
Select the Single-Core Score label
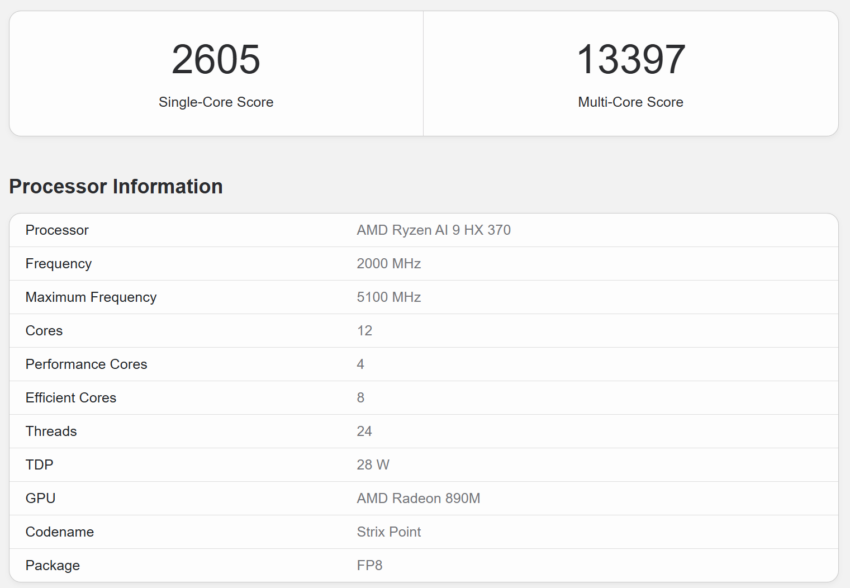coord(216,102)
